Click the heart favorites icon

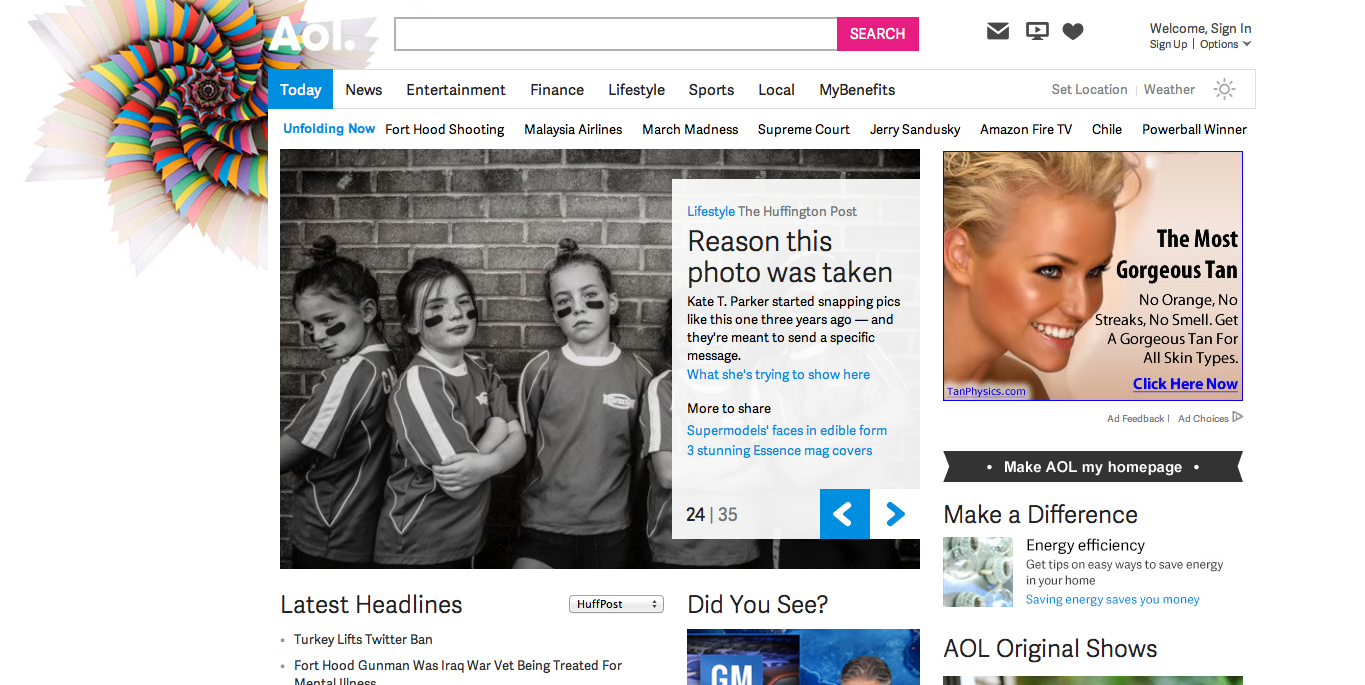[1073, 31]
